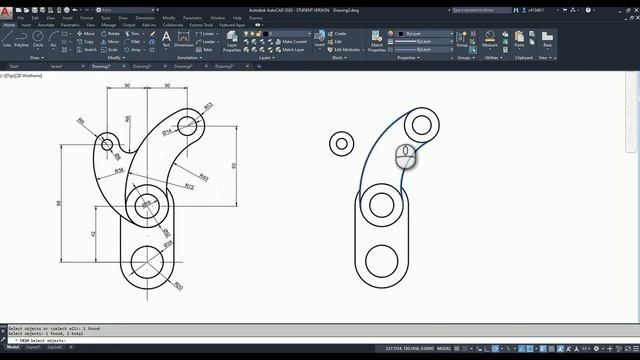Click the Stretch tool
This screenshot has height=360, width=640.
[x=87, y=49]
